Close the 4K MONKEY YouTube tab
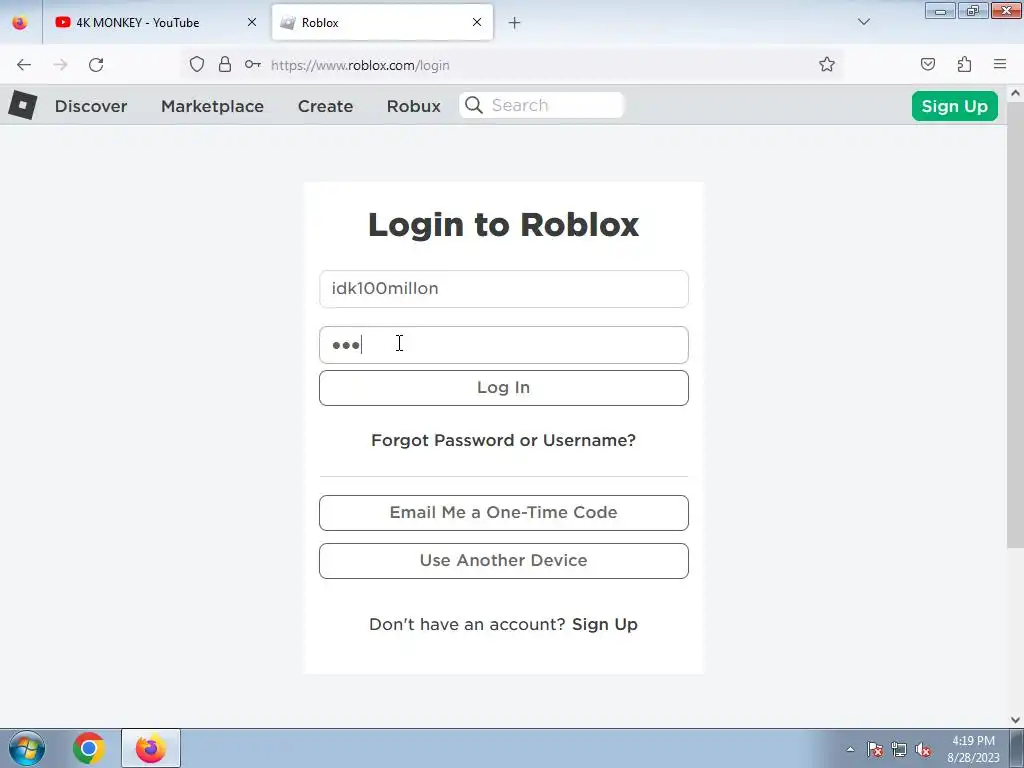Image resolution: width=1024 pixels, height=768 pixels. (252, 22)
